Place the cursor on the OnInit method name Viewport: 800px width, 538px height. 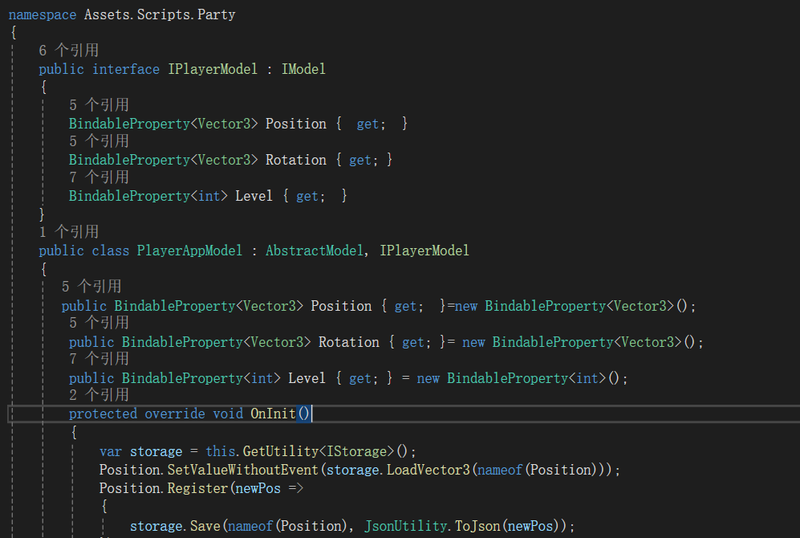[x=273, y=413]
